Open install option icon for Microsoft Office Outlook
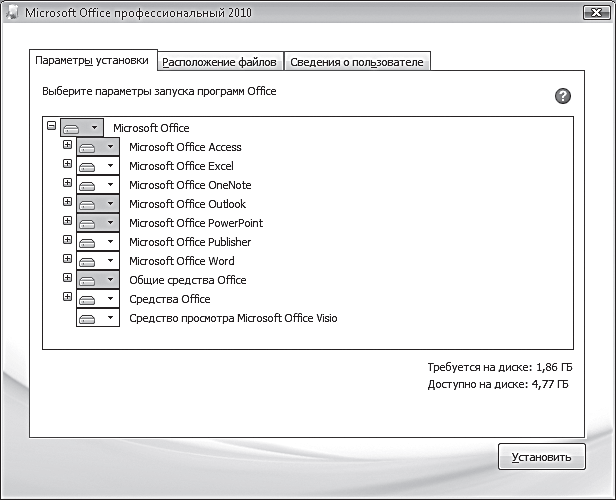The height and width of the screenshot is (500, 616). (x=87, y=204)
